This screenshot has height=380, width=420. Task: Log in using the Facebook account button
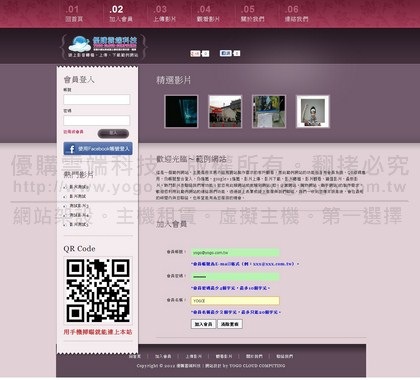point(98,149)
